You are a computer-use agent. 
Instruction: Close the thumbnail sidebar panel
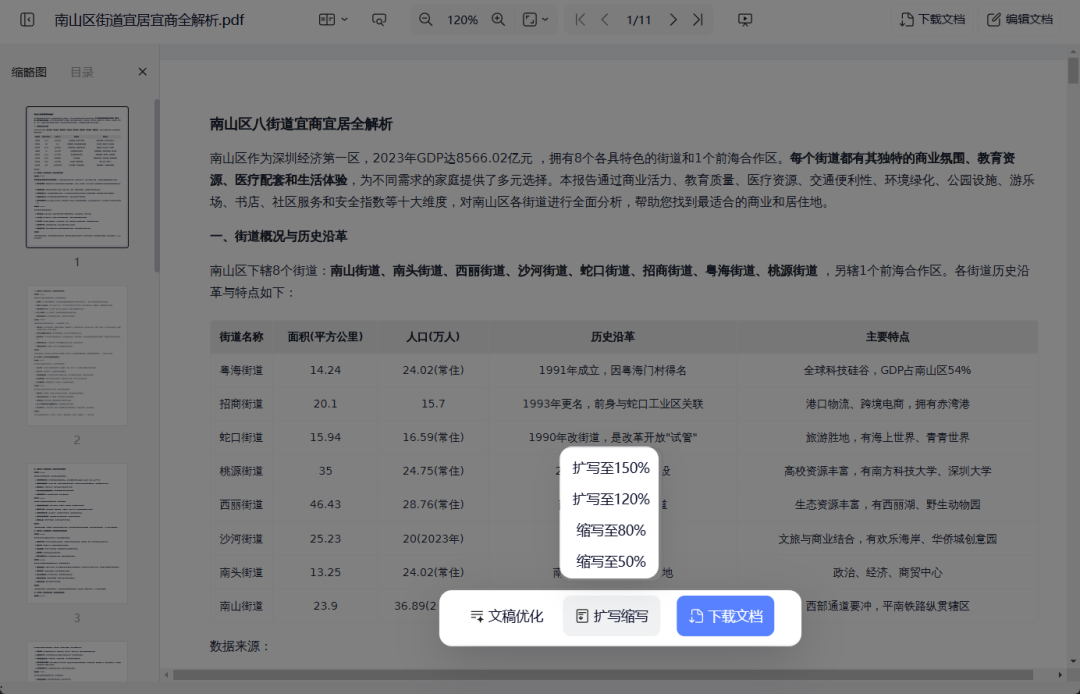[142, 72]
